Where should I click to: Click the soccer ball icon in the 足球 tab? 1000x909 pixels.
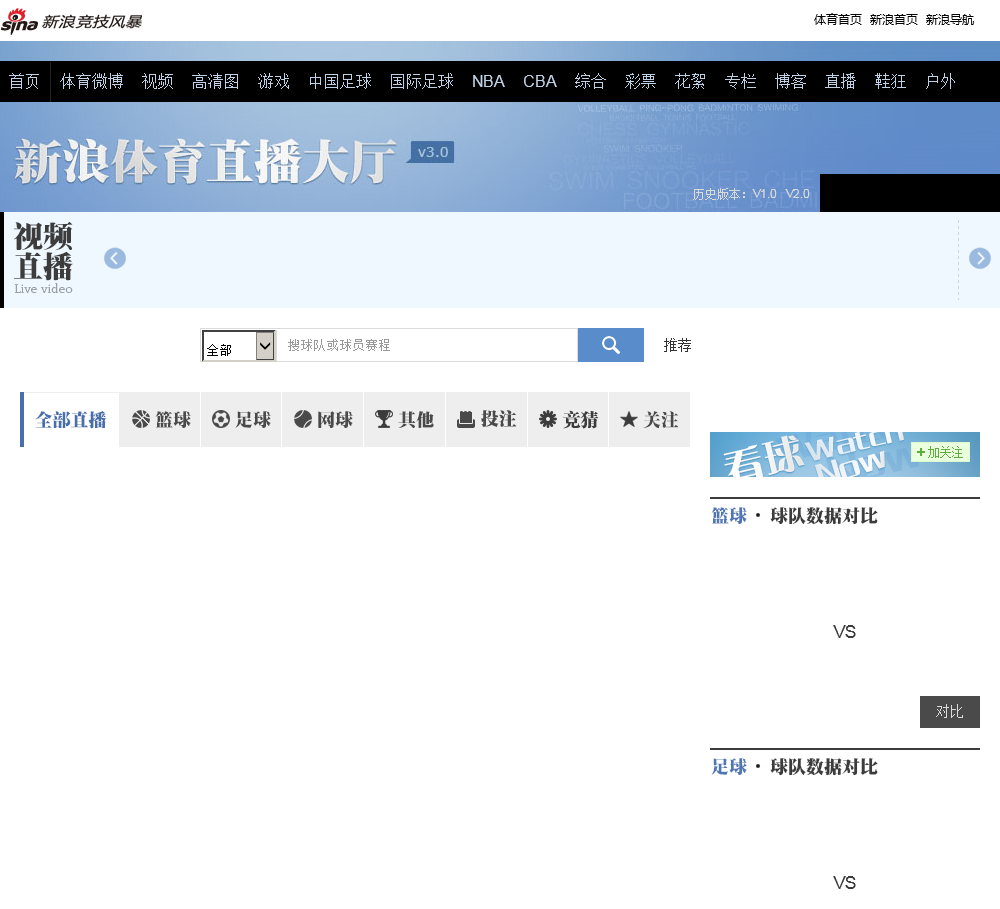(221, 419)
